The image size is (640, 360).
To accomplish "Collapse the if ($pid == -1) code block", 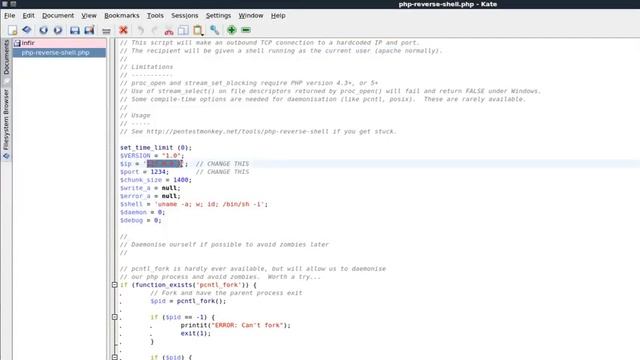I will click(115, 317).
